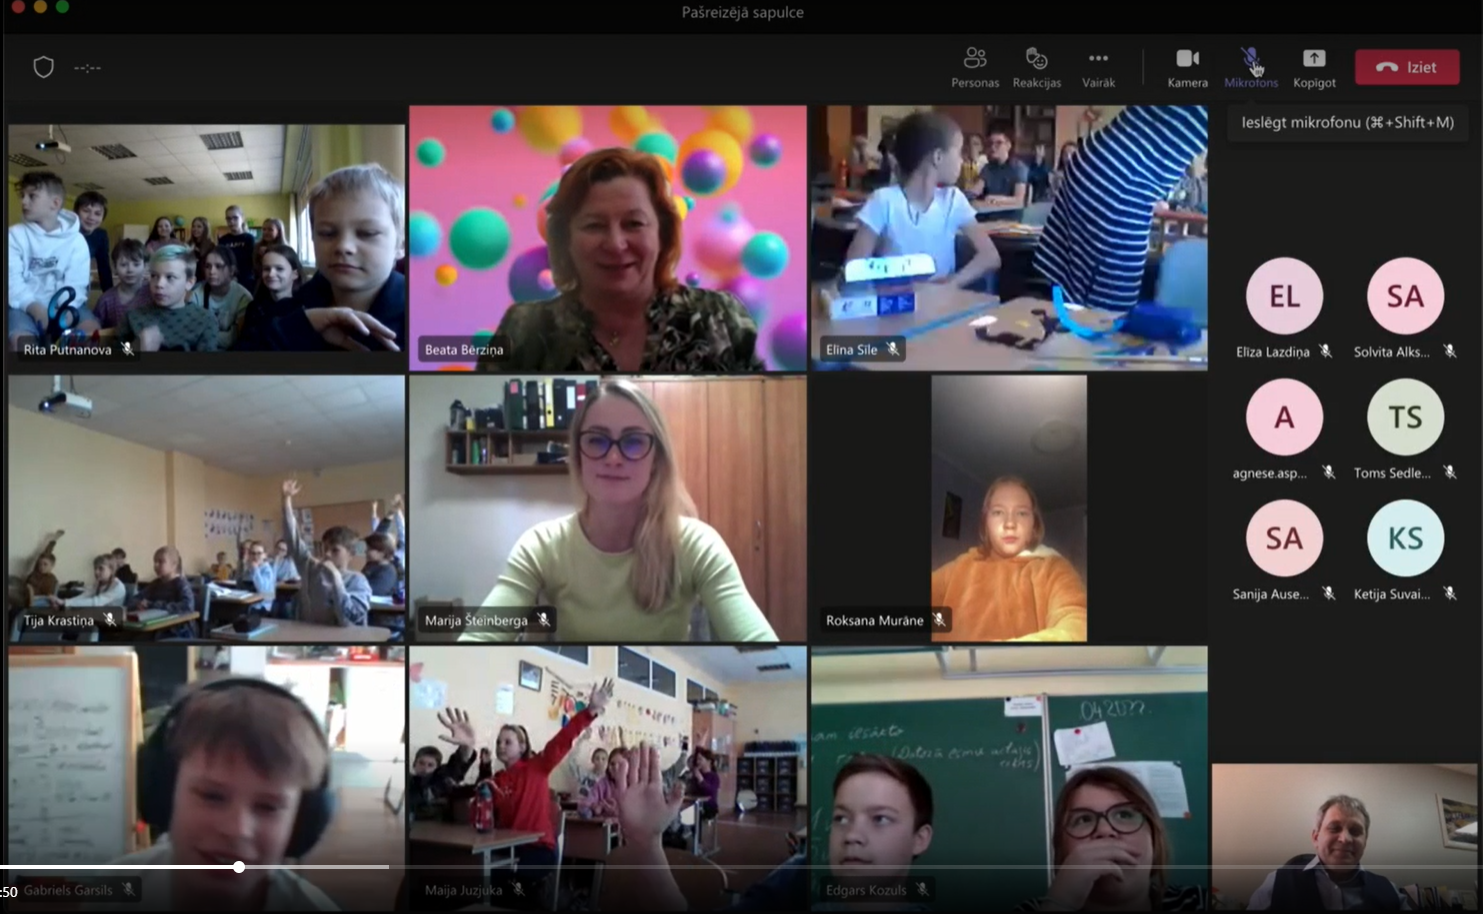The width and height of the screenshot is (1483, 914).
Task: Click the macOS green fullscreen window button
Action: point(62,6)
